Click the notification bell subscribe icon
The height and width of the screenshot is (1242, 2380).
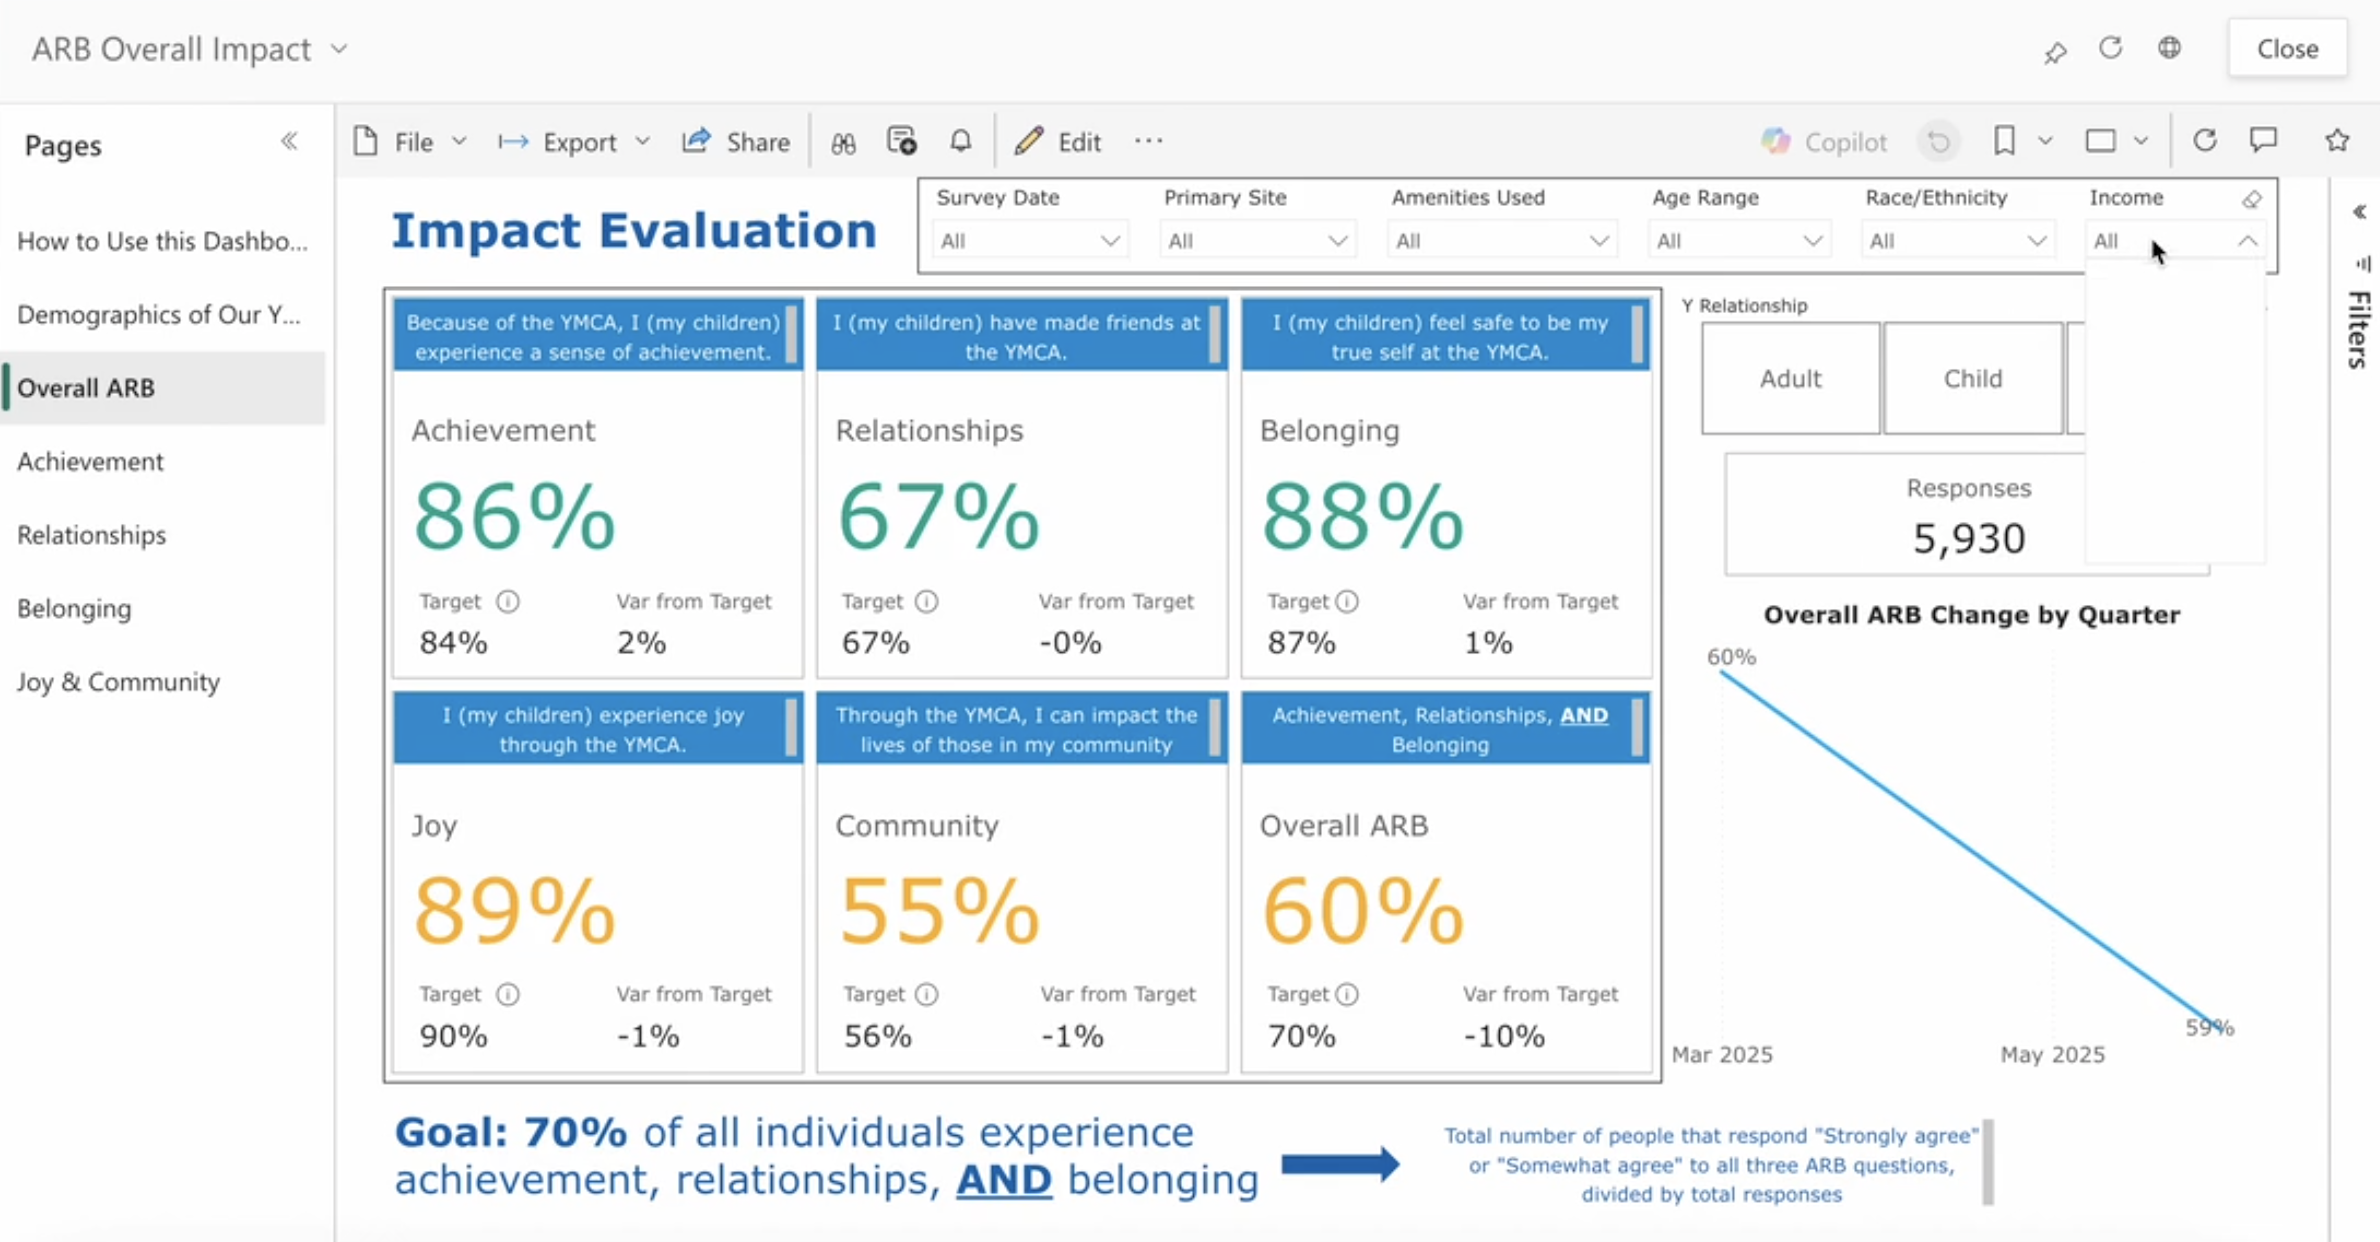coord(960,142)
